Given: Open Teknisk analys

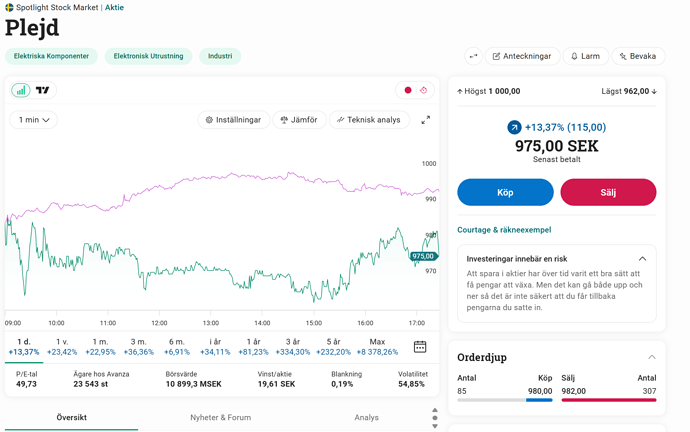Looking at the screenshot, I should click(x=369, y=120).
